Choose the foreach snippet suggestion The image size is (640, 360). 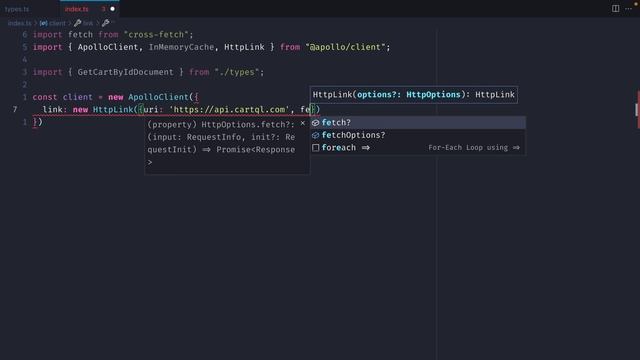coord(418,148)
